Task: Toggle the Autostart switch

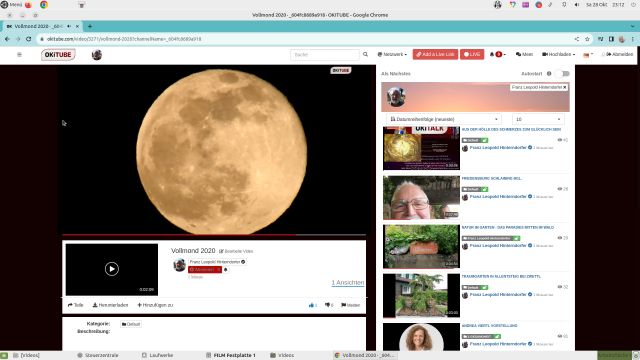Action: pos(564,74)
